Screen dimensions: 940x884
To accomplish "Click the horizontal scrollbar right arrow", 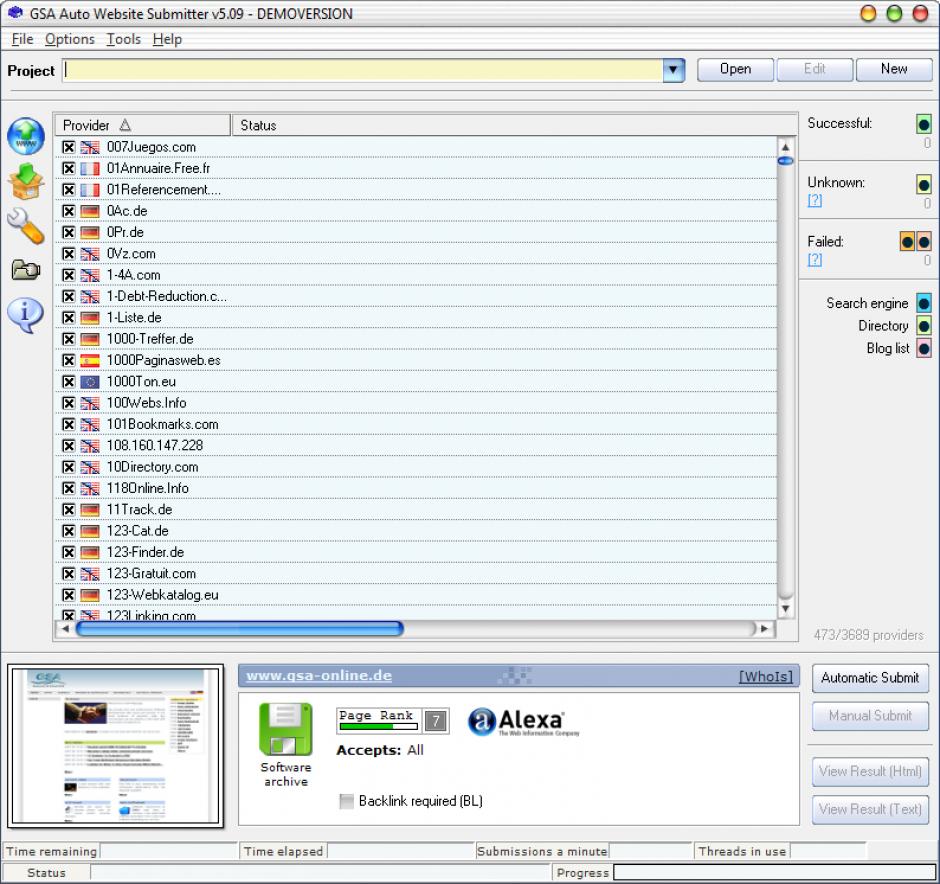I will point(764,629).
